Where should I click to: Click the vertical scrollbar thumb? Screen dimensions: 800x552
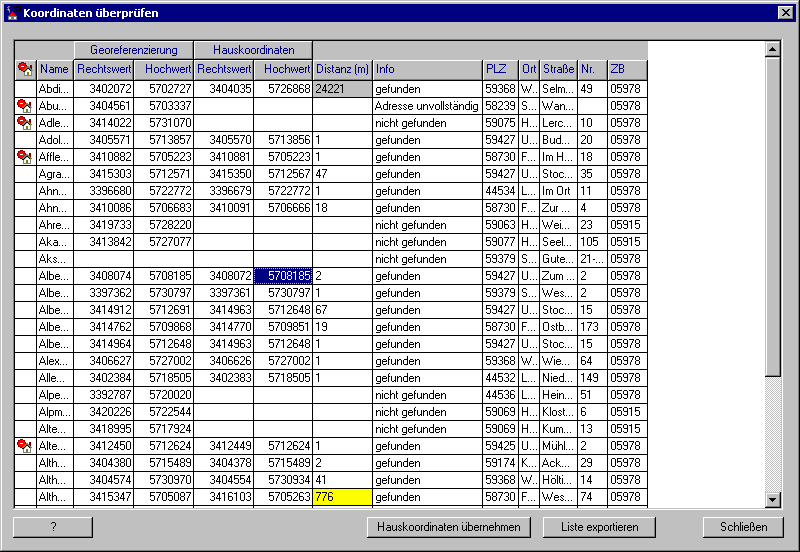click(772, 217)
